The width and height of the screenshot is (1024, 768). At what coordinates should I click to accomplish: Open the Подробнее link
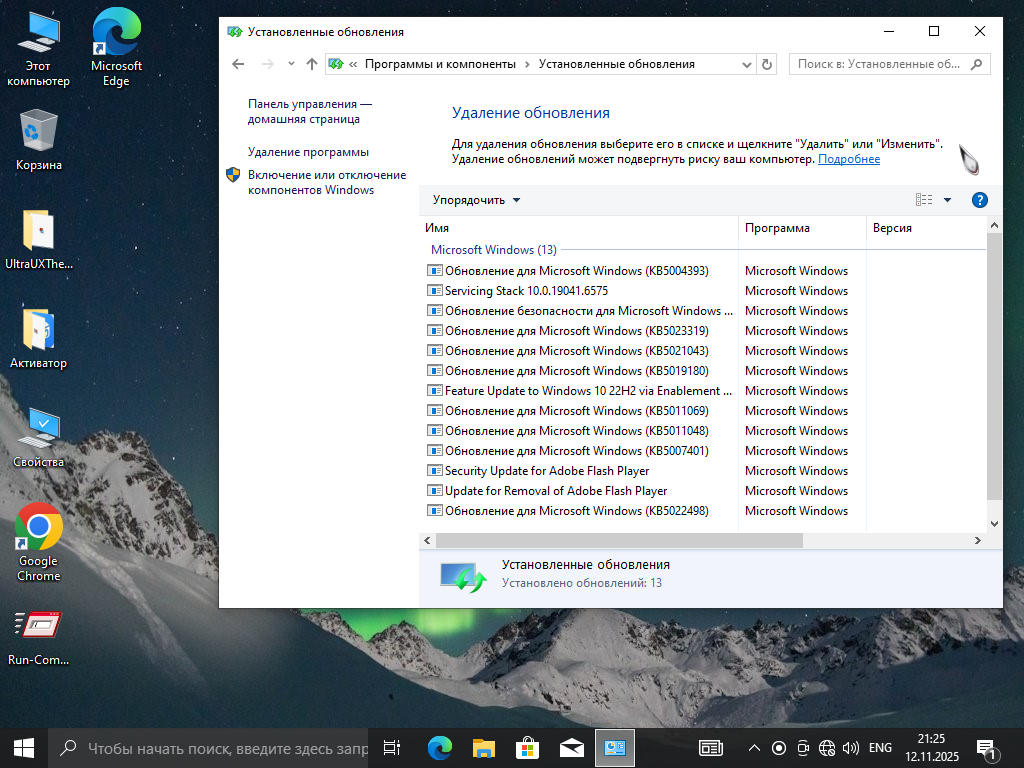pyautogui.click(x=848, y=159)
